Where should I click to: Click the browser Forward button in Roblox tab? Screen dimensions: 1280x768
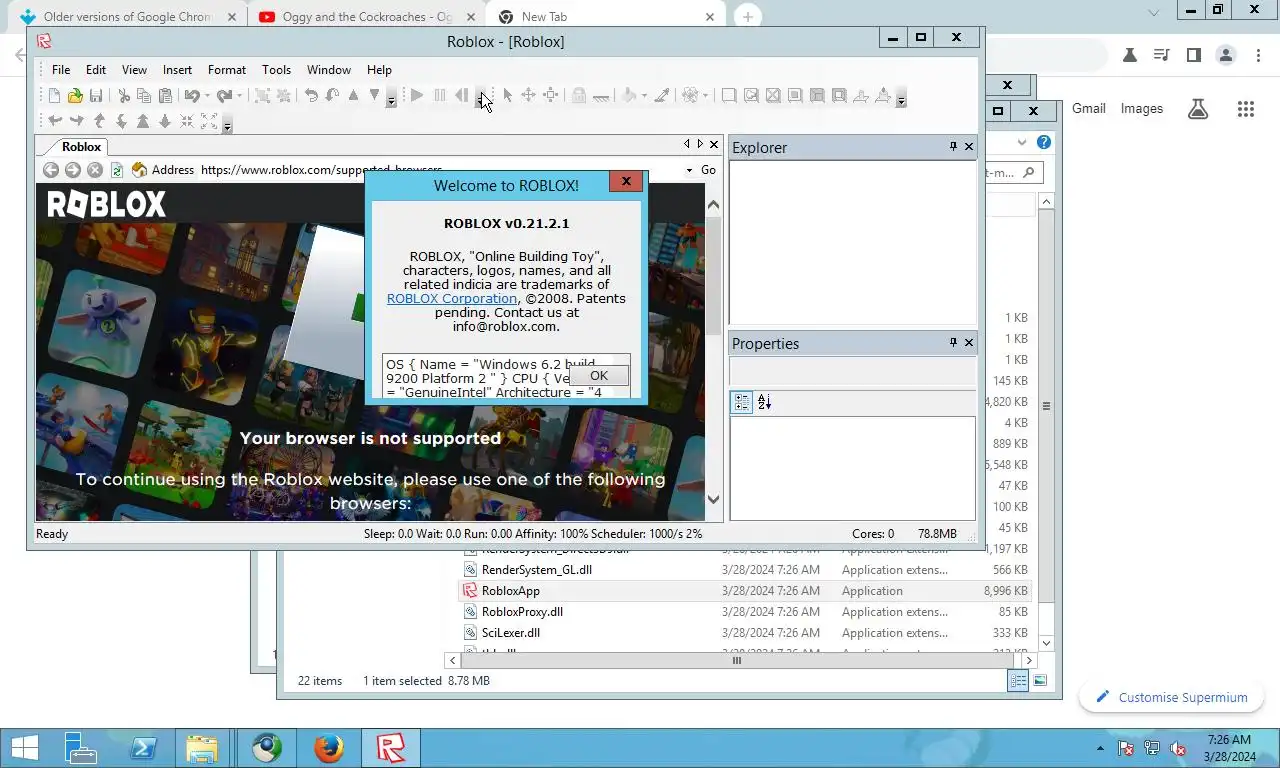pos(73,170)
